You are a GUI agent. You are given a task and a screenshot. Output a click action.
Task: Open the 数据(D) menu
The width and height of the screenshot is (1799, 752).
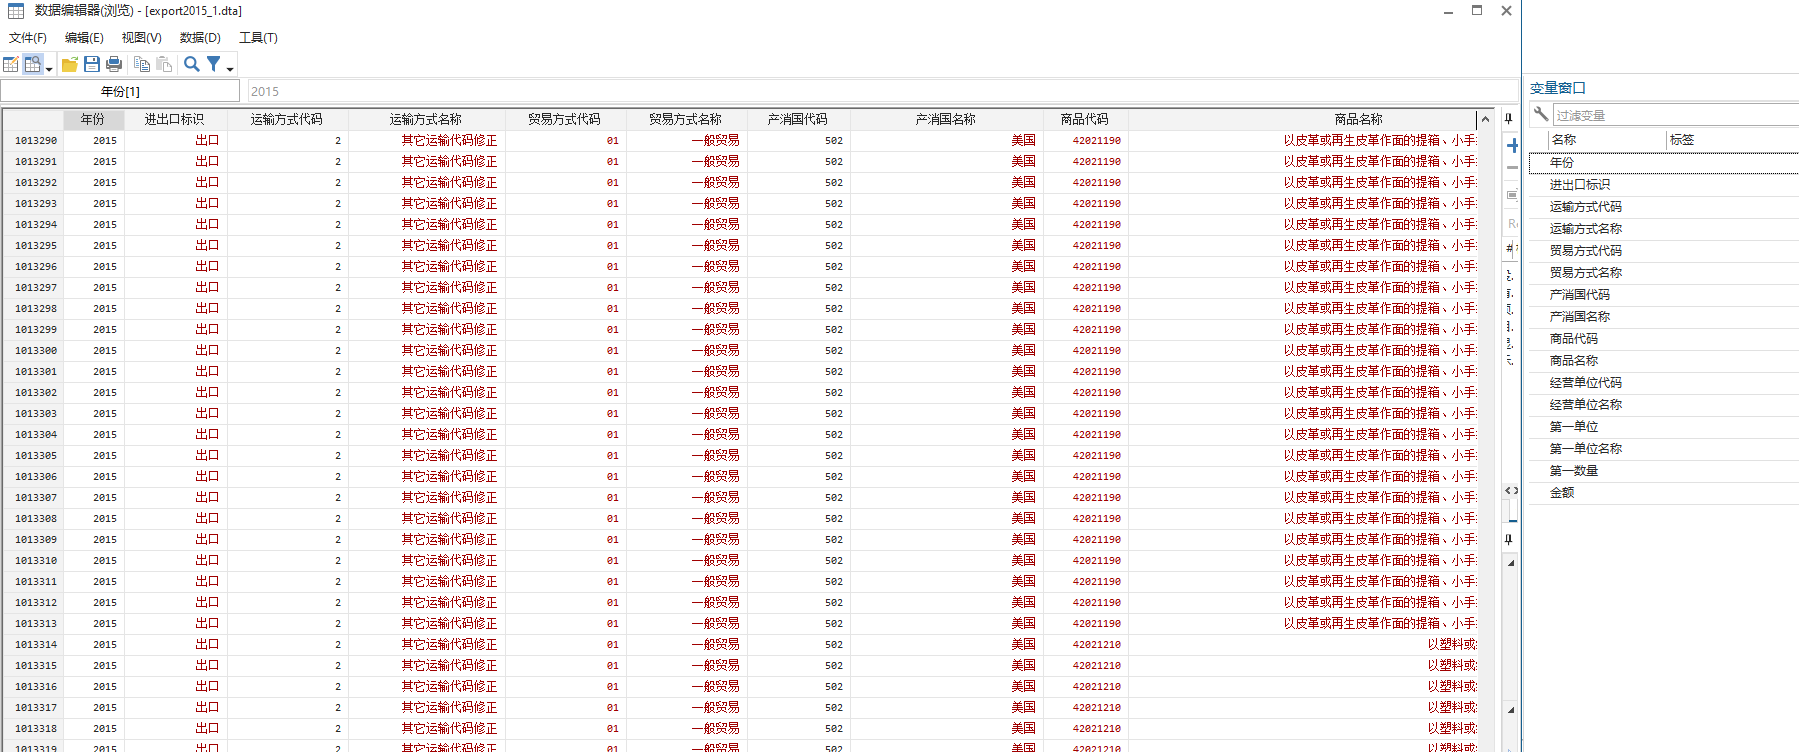[x=200, y=38]
